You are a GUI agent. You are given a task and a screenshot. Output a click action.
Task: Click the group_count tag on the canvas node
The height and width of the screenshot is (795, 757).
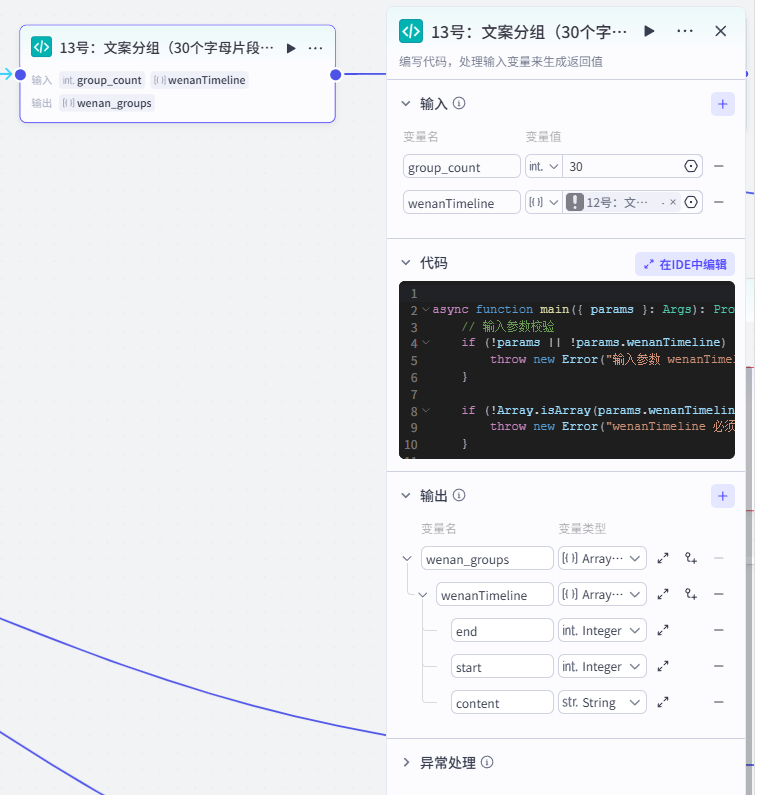(102, 80)
